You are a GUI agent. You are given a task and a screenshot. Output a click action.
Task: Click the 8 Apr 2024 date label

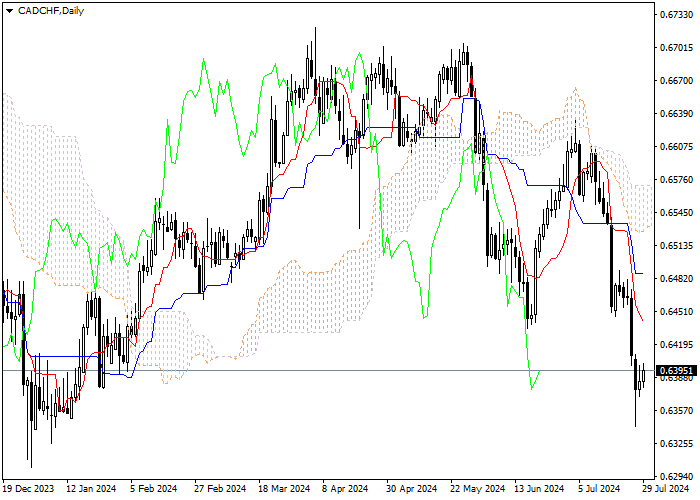click(x=345, y=489)
